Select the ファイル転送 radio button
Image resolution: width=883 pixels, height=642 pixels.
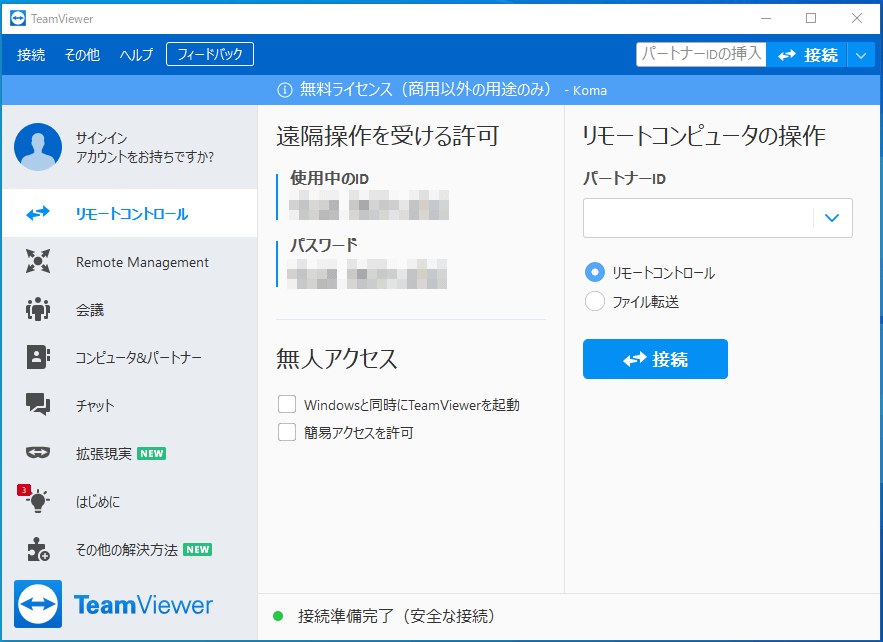point(595,301)
